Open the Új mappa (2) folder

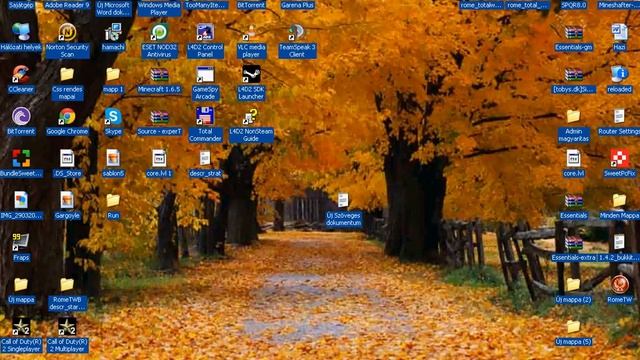click(573, 285)
